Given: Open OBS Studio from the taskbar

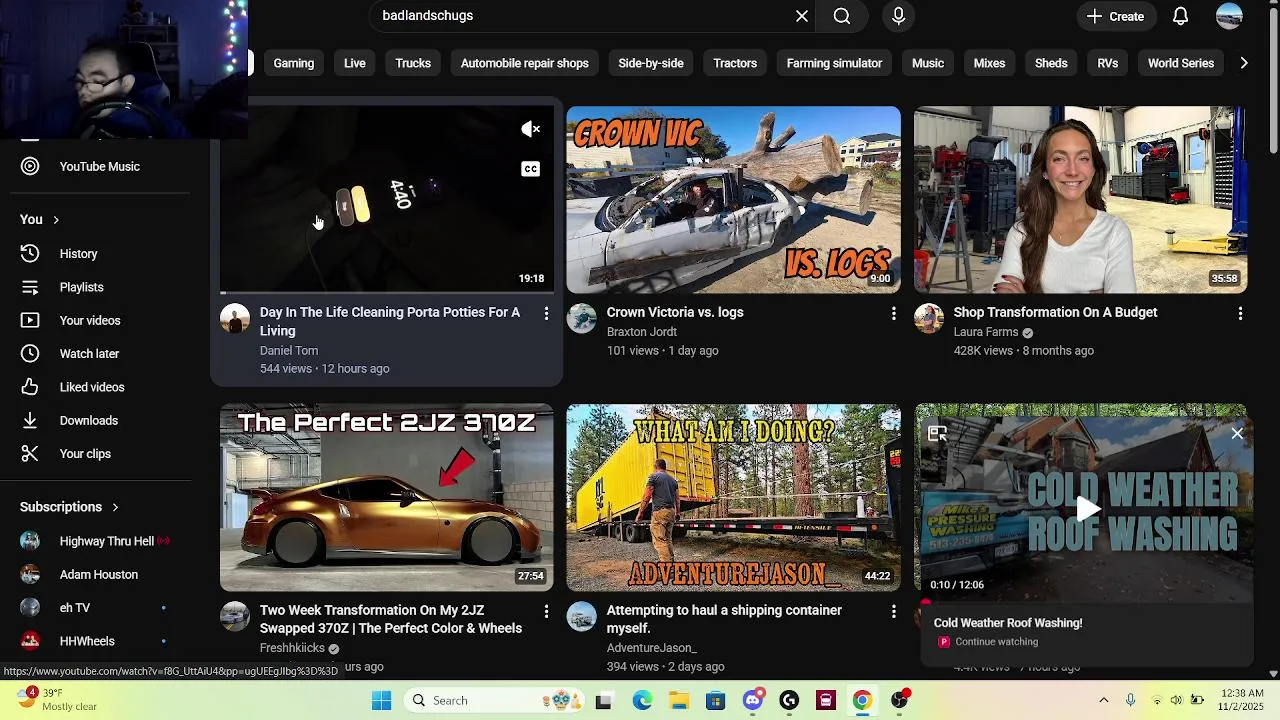Looking at the screenshot, I should pyautogui.click(x=899, y=701).
